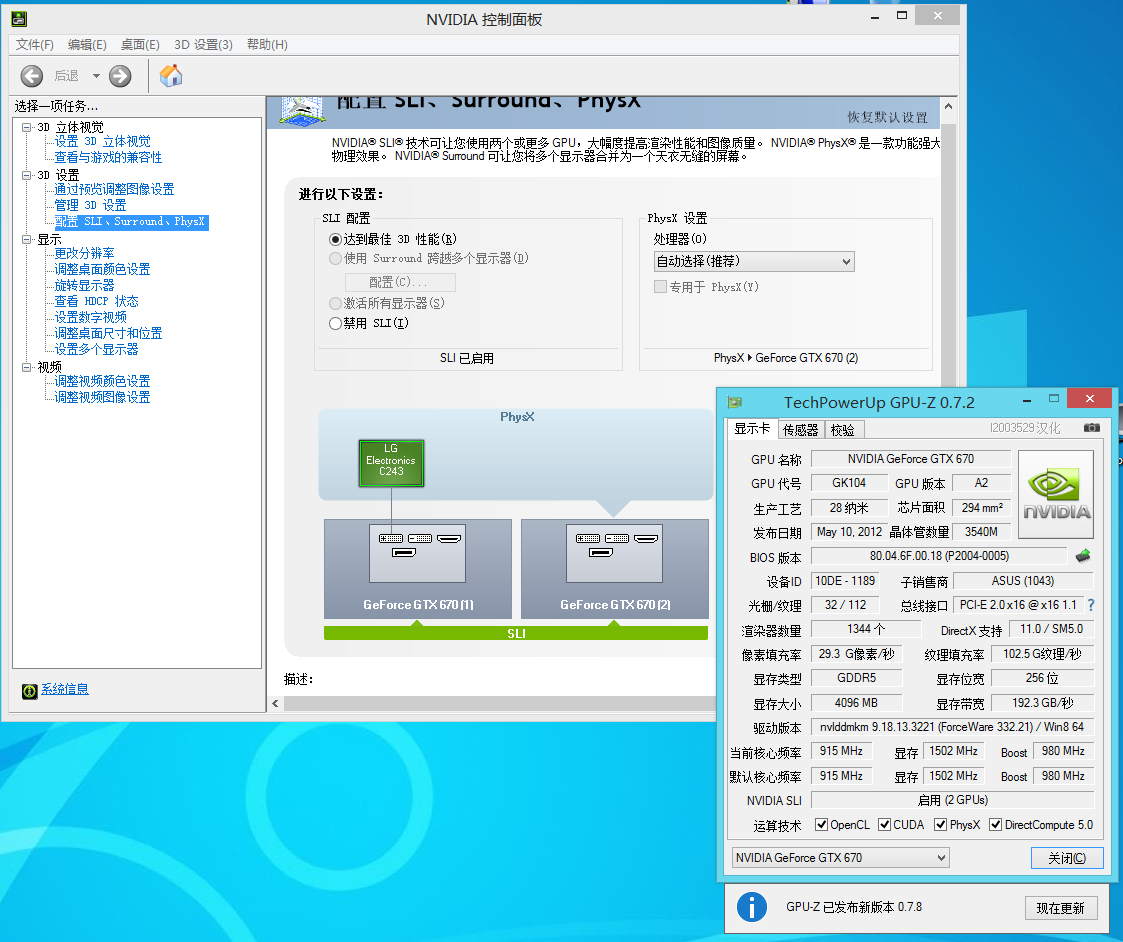Open 文件(F) menu

(34, 44)
